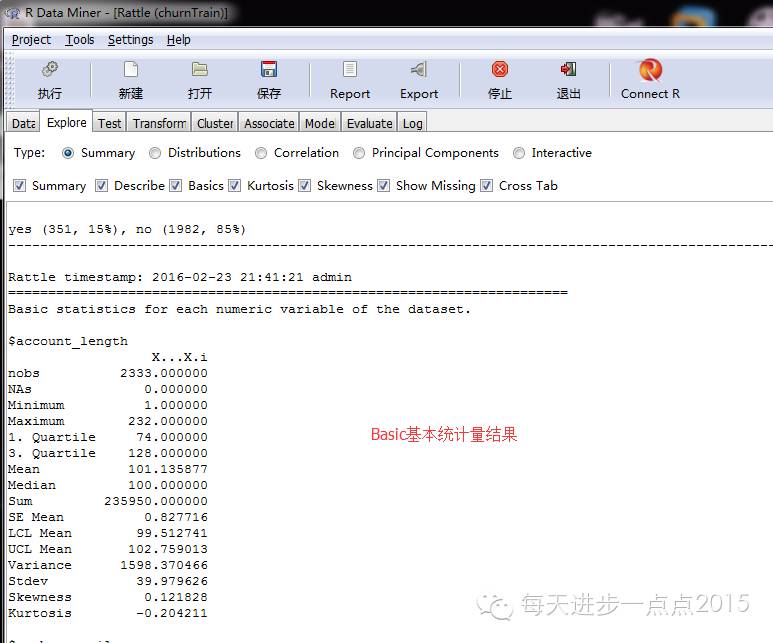Choose the Principal Components radio option
Image resolution: width=773 pixels, height=643 pixels.
point(359,153)
